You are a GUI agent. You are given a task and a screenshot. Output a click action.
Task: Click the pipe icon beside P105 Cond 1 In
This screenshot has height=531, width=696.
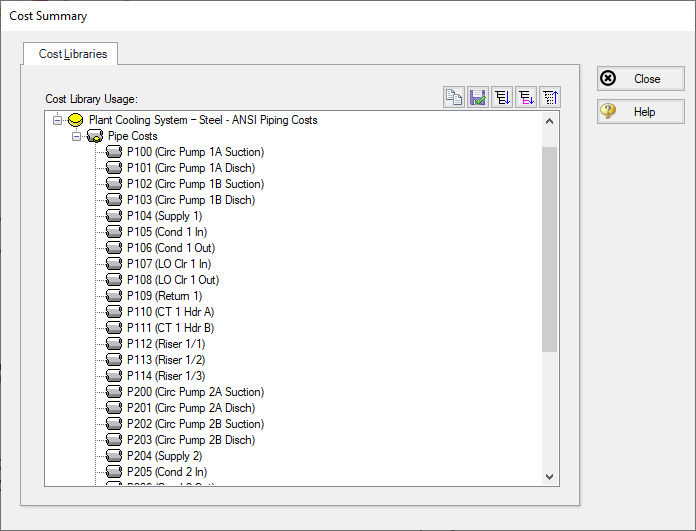pyautogui.click(x=114, y=232)
